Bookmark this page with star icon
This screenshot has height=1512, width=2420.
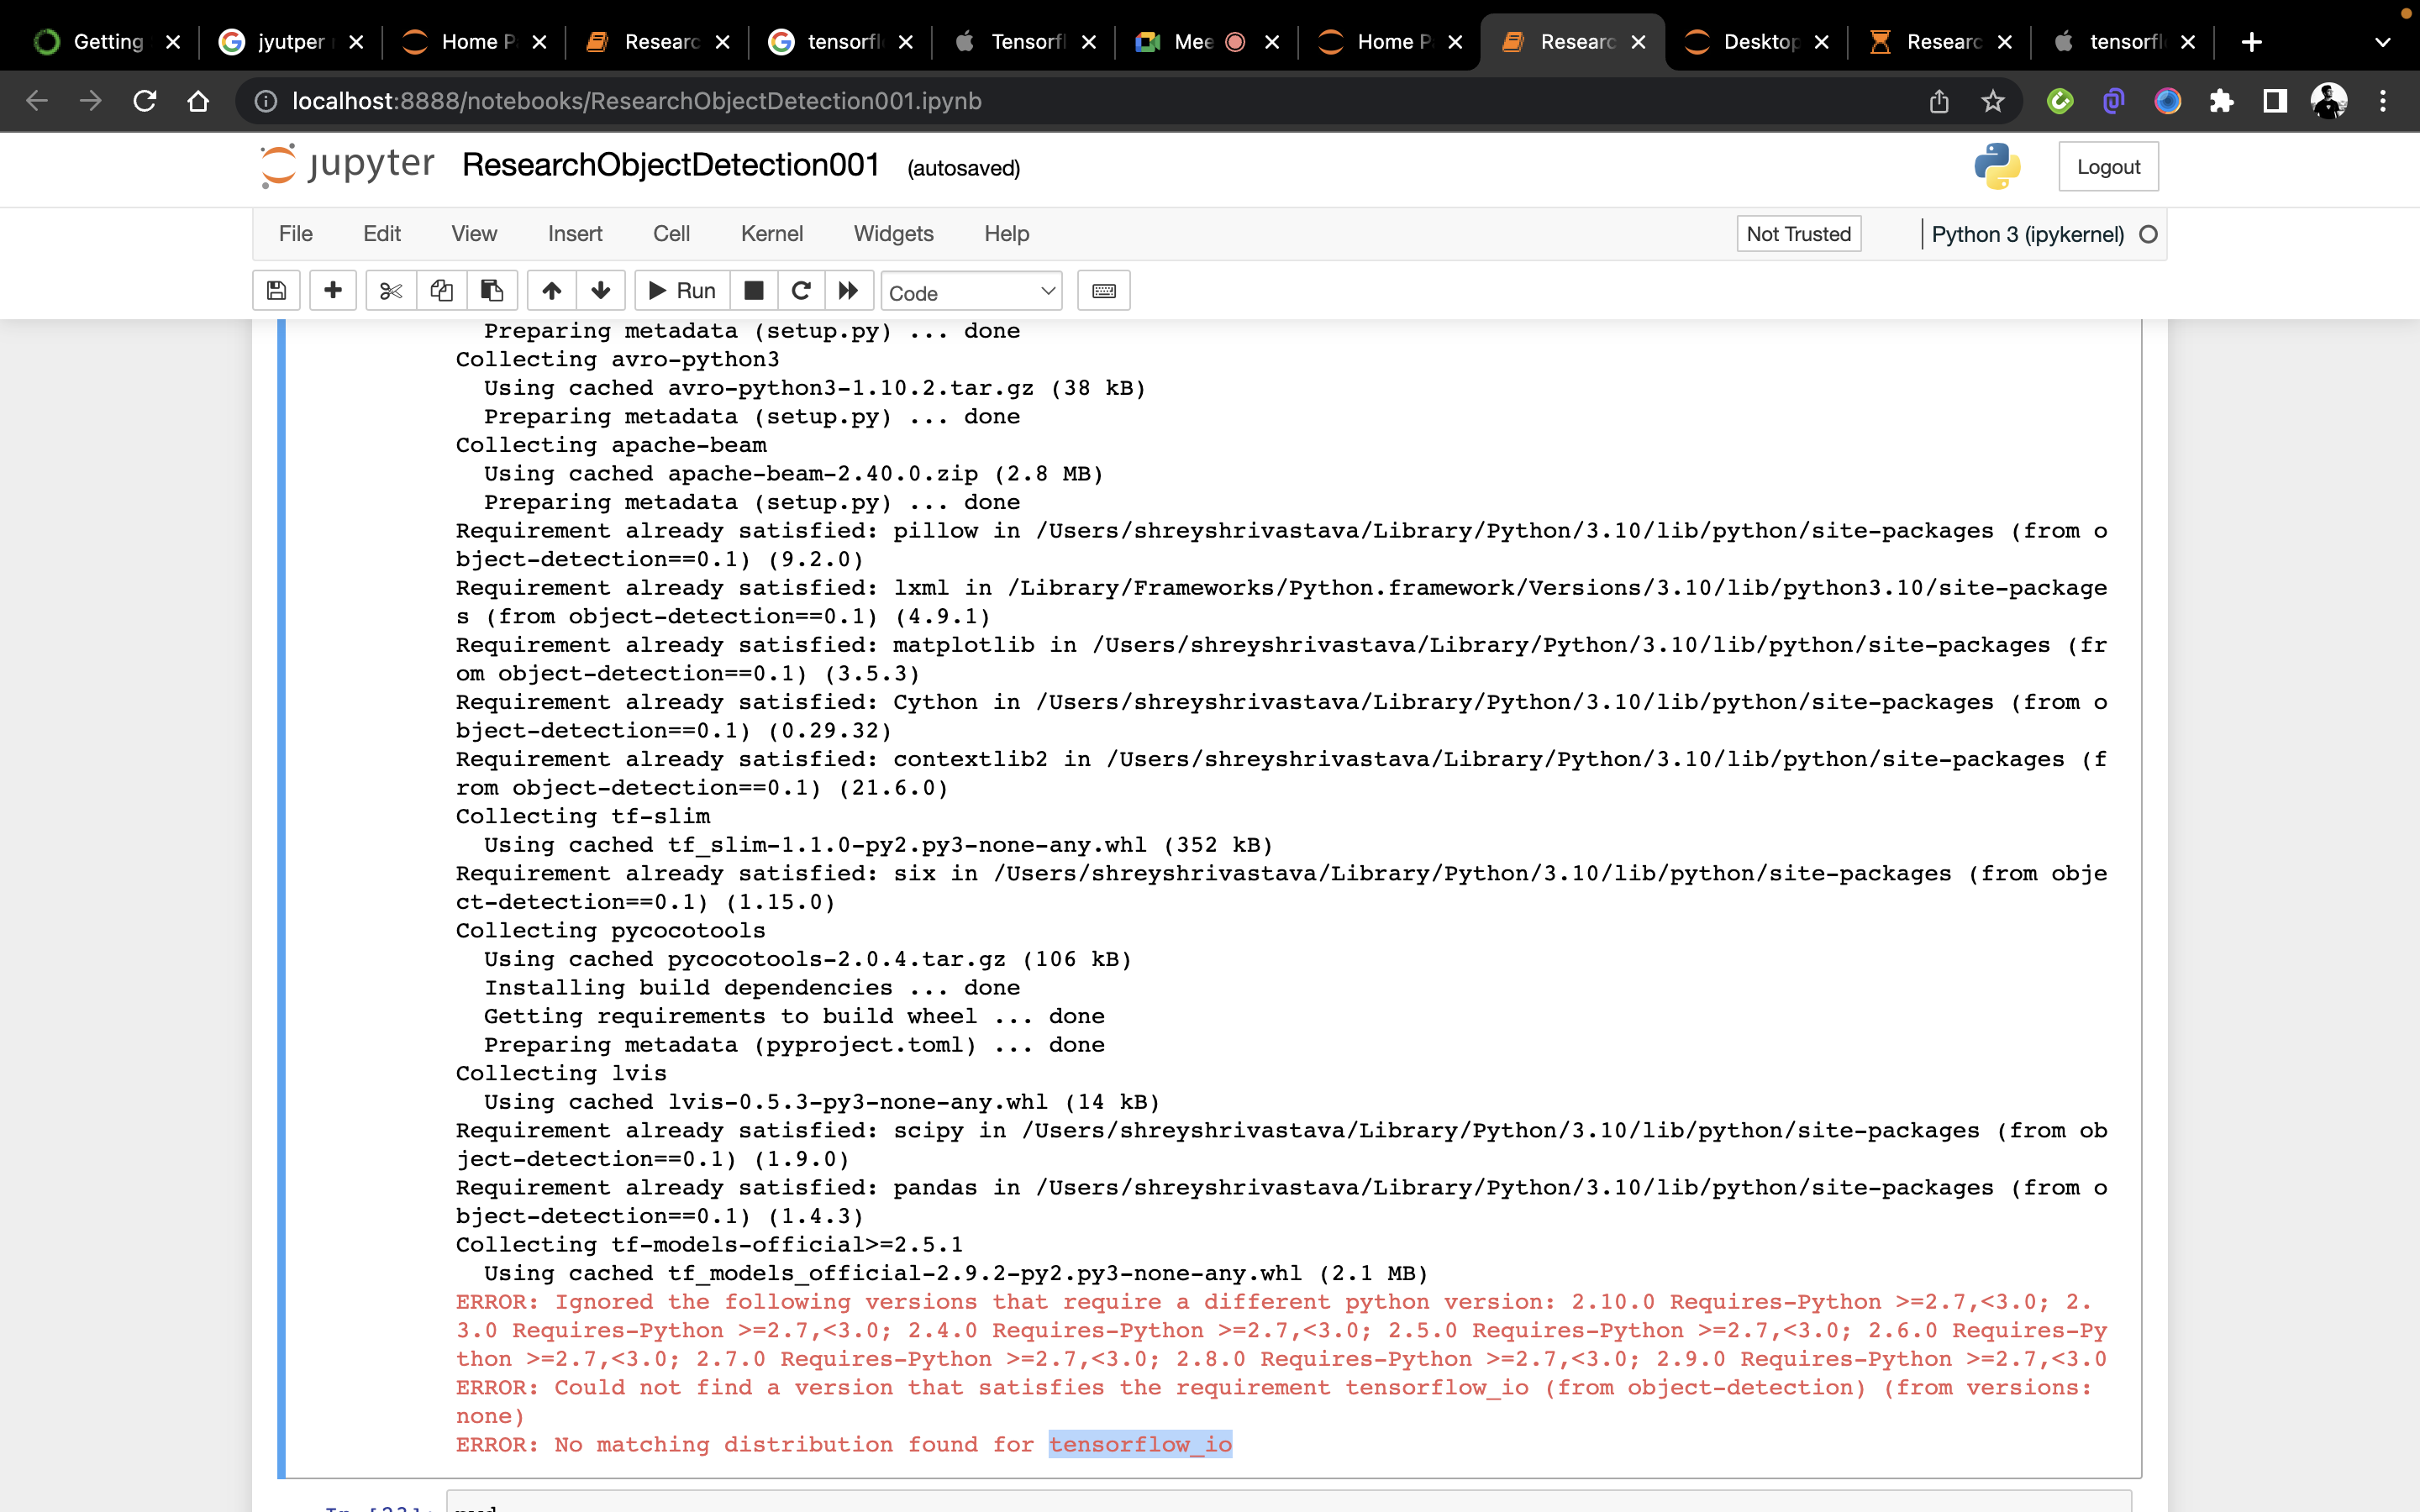point(1992,101)
